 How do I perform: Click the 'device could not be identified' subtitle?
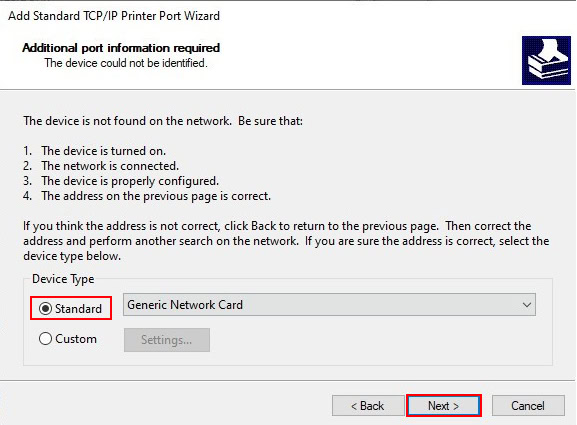pyautogui.click(x=126, y=63)
